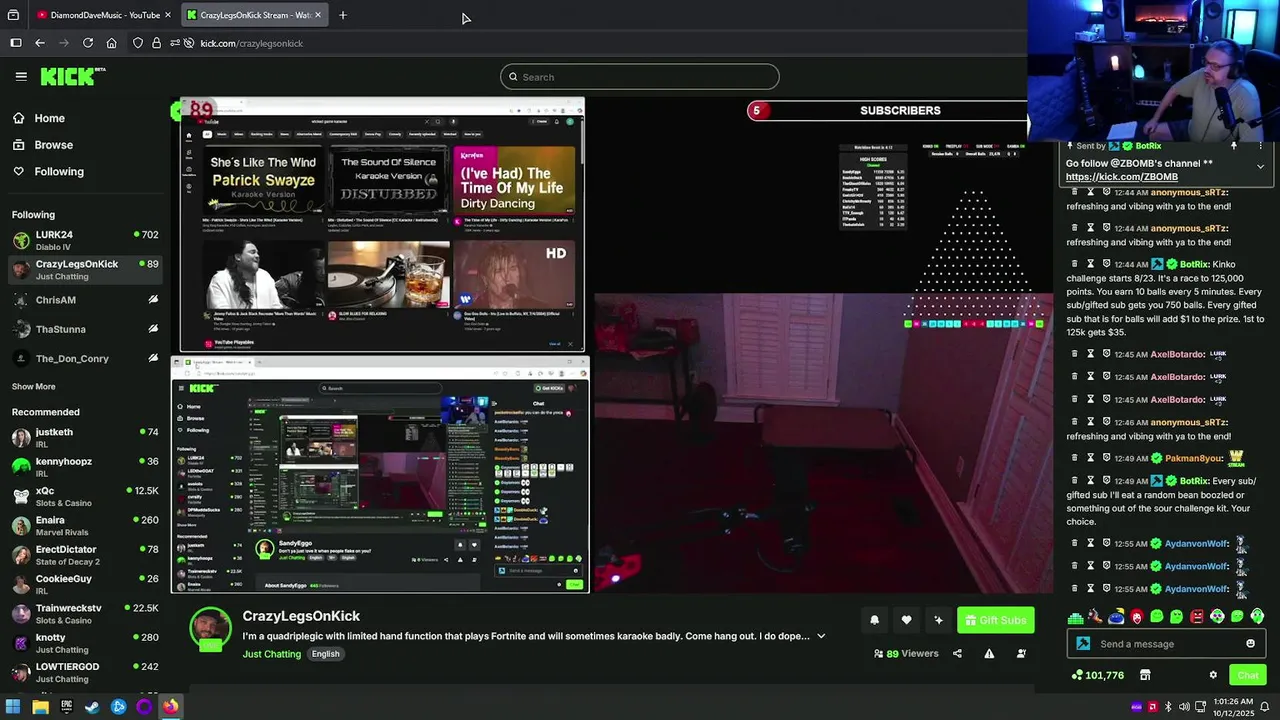Open chat settings gear
This screenshot has height=720, width=1280.
click(x=1213, y=675)
